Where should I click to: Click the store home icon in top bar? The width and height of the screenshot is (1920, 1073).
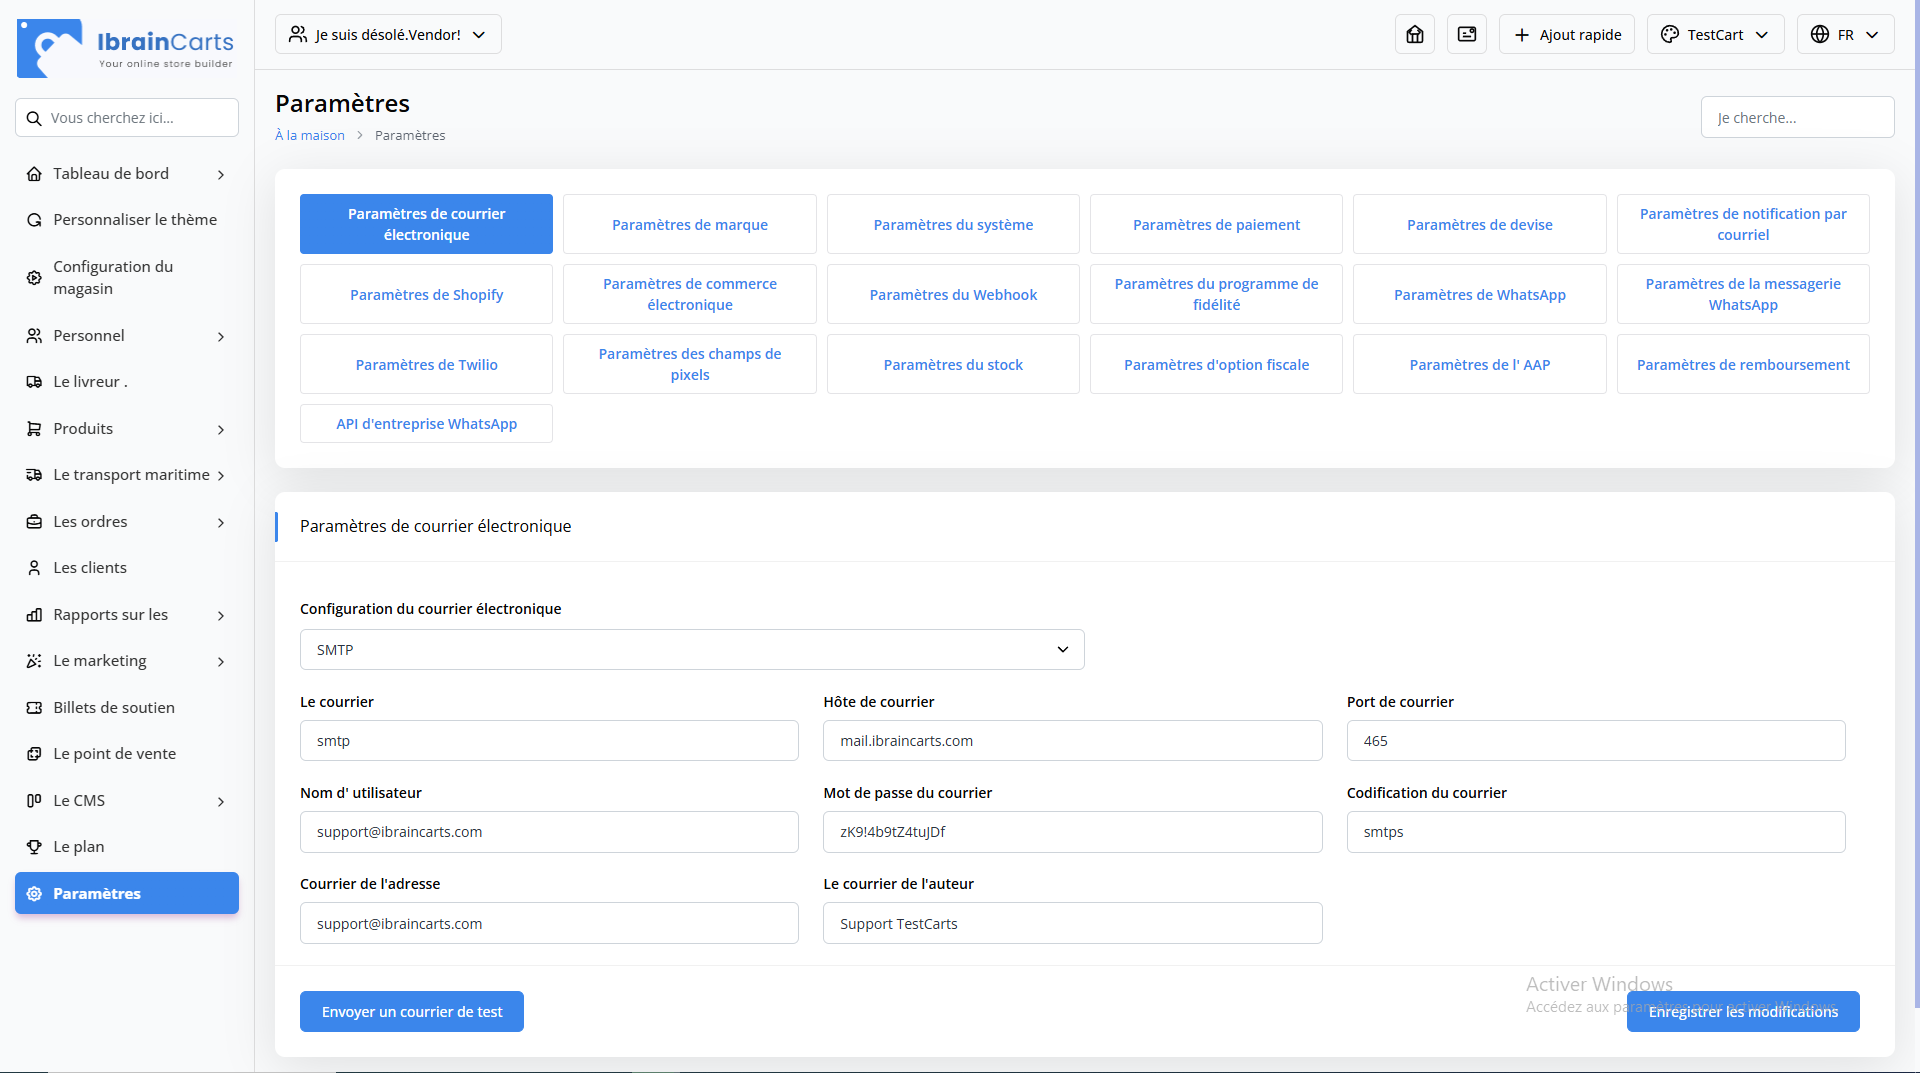(x=1414, y=35)
